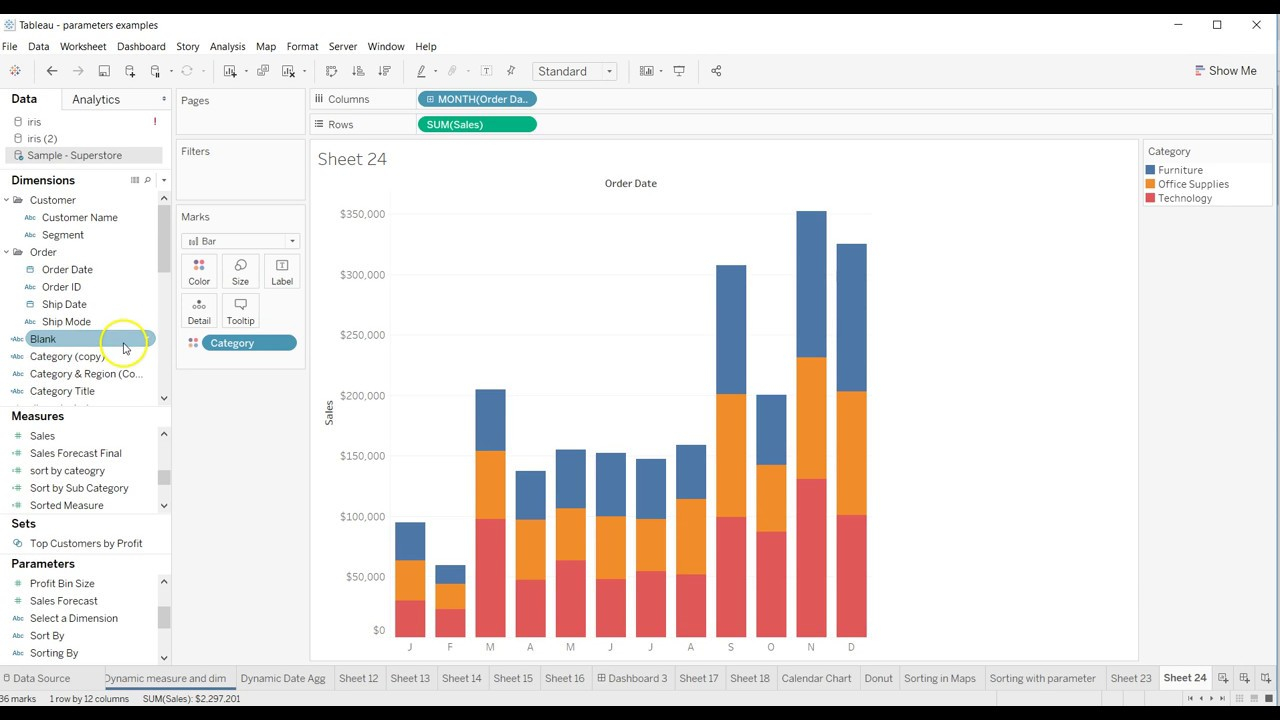The height and width of the screenshot is (720, 1280).
Task: Open the Size card in Marks
Action: 240,271
